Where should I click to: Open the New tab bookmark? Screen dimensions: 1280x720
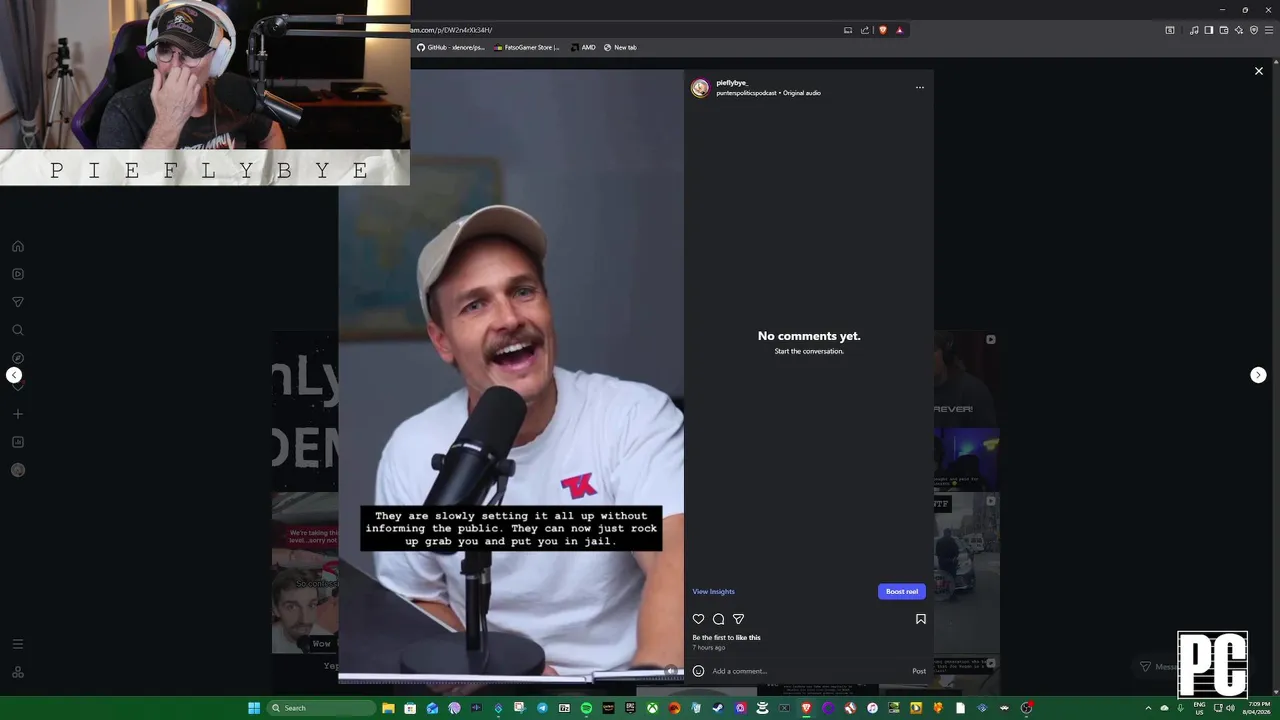620,47
